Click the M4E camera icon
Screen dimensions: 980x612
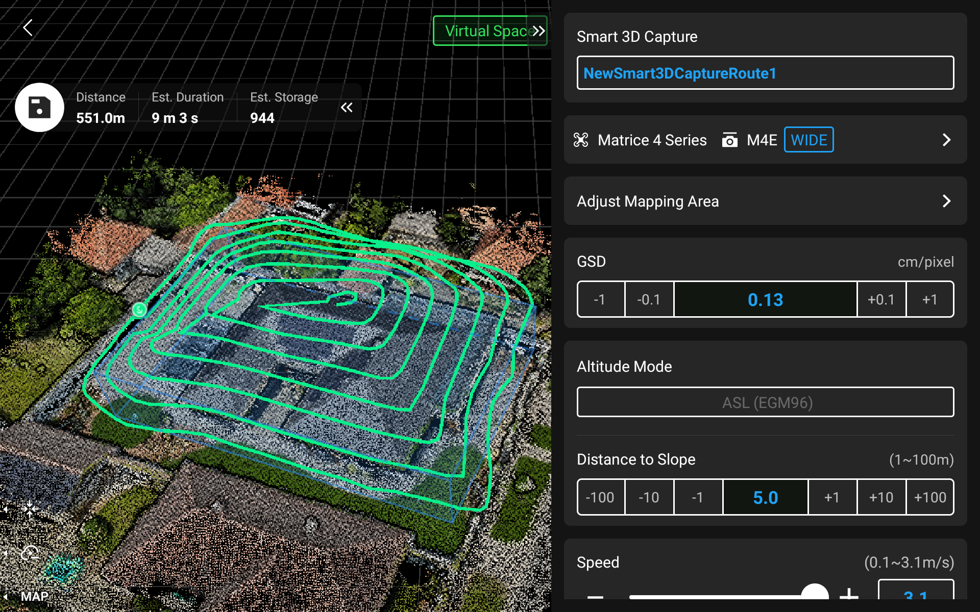tap(730, 140)
